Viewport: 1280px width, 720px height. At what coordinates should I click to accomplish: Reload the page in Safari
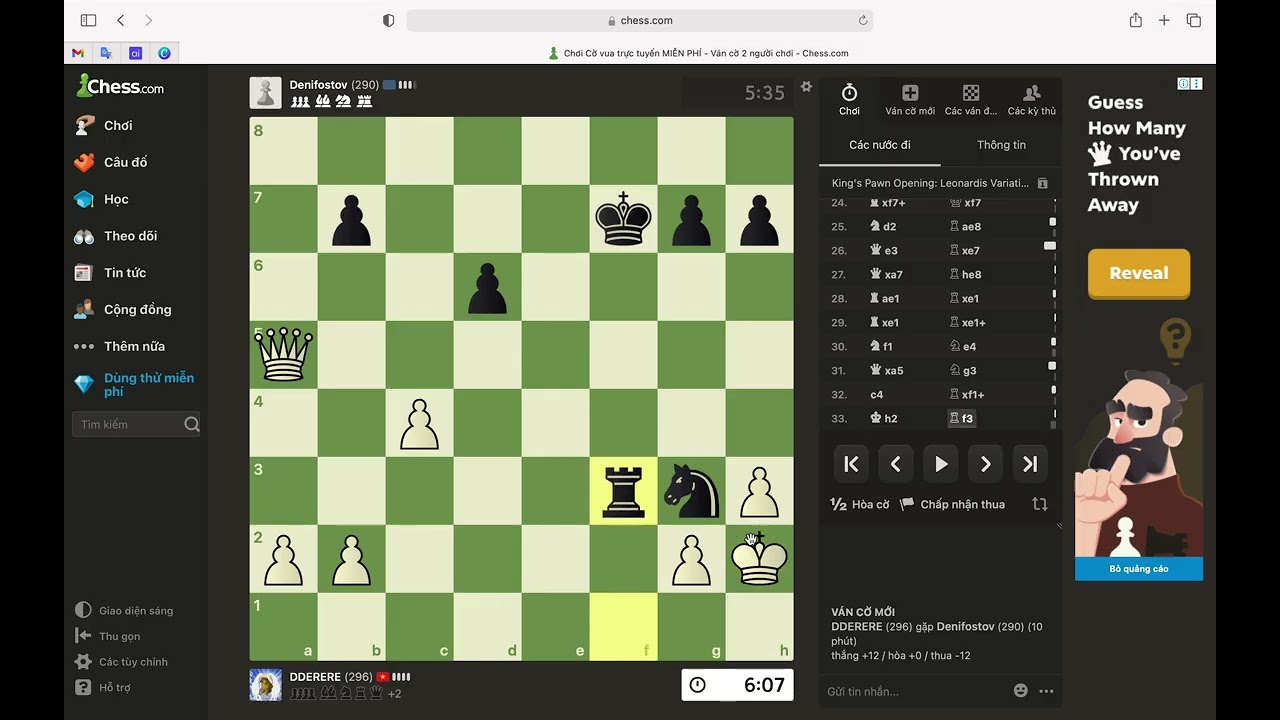click(862, 20)
